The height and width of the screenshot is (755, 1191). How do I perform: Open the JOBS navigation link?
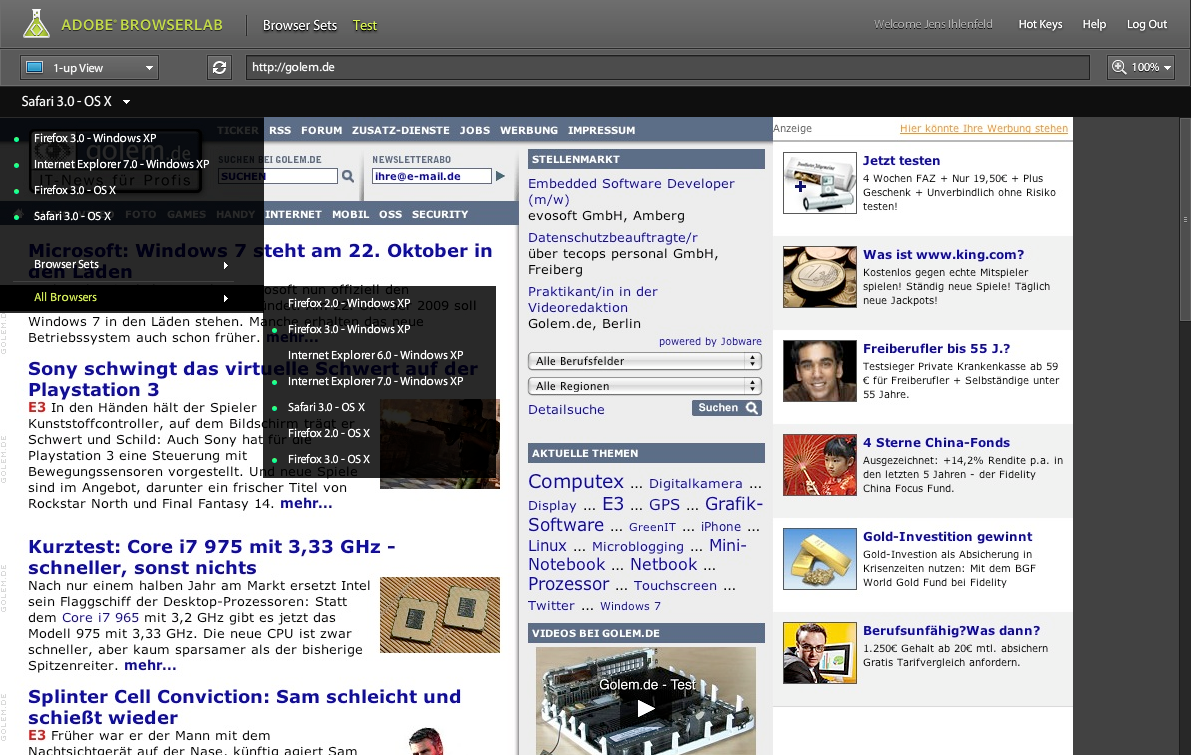(475, 130)
